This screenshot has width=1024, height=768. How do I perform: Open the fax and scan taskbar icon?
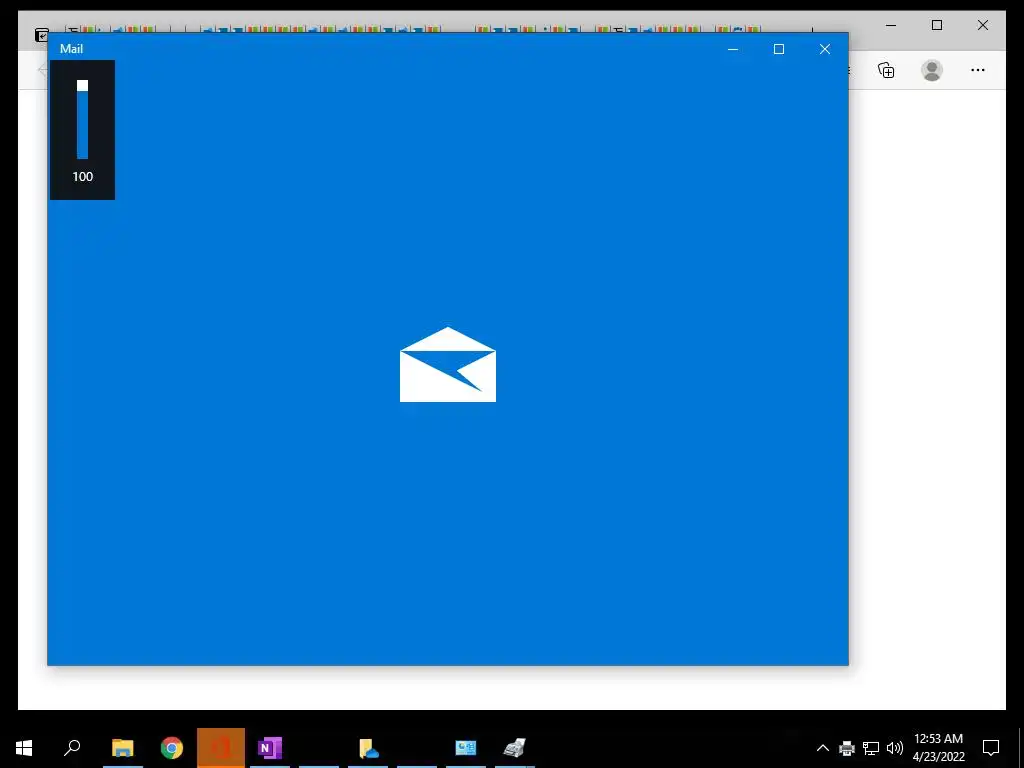[515, 748]
